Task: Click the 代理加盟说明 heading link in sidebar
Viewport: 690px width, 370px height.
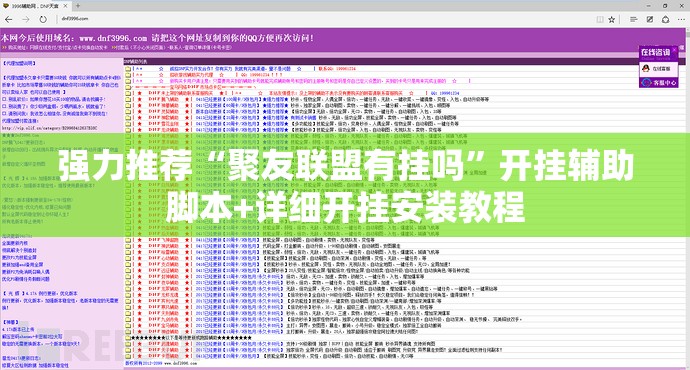Action: [x=20, y=63]
